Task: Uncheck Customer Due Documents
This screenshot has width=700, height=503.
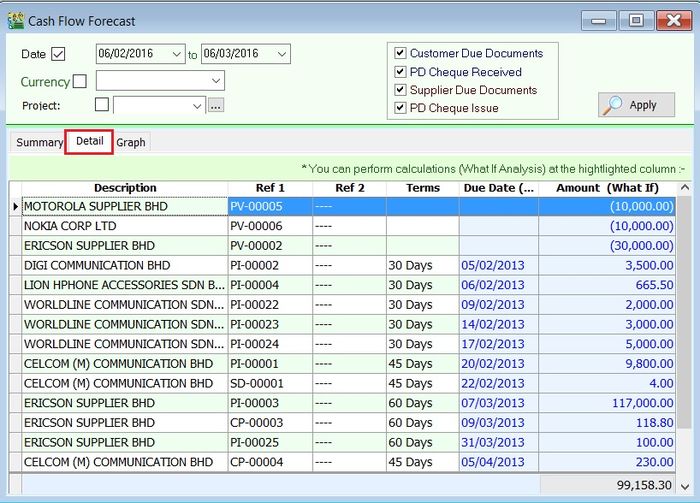Action: [401, 53]
